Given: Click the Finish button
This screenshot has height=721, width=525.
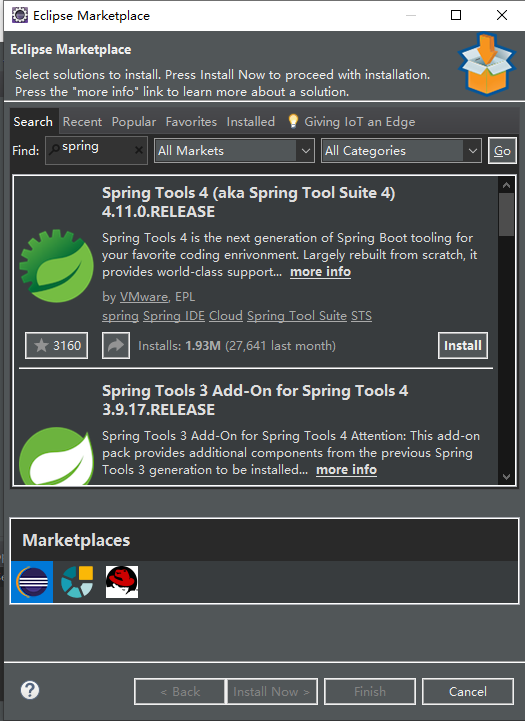Looking at the screenshot, I should (x=370, y=692).
